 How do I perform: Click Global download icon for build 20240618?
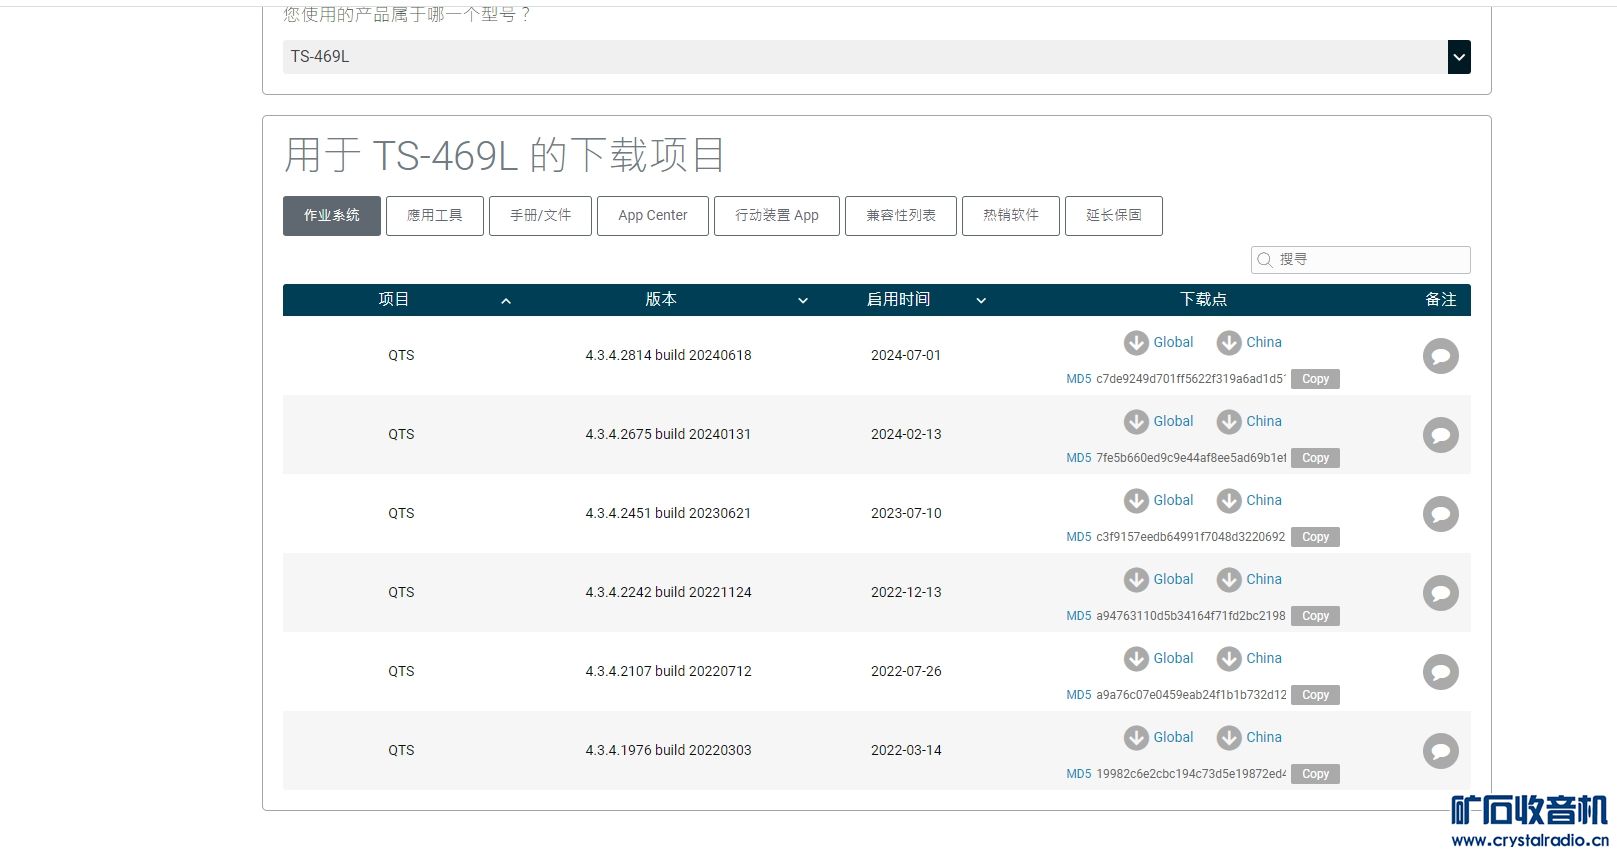click(1136, 343)
